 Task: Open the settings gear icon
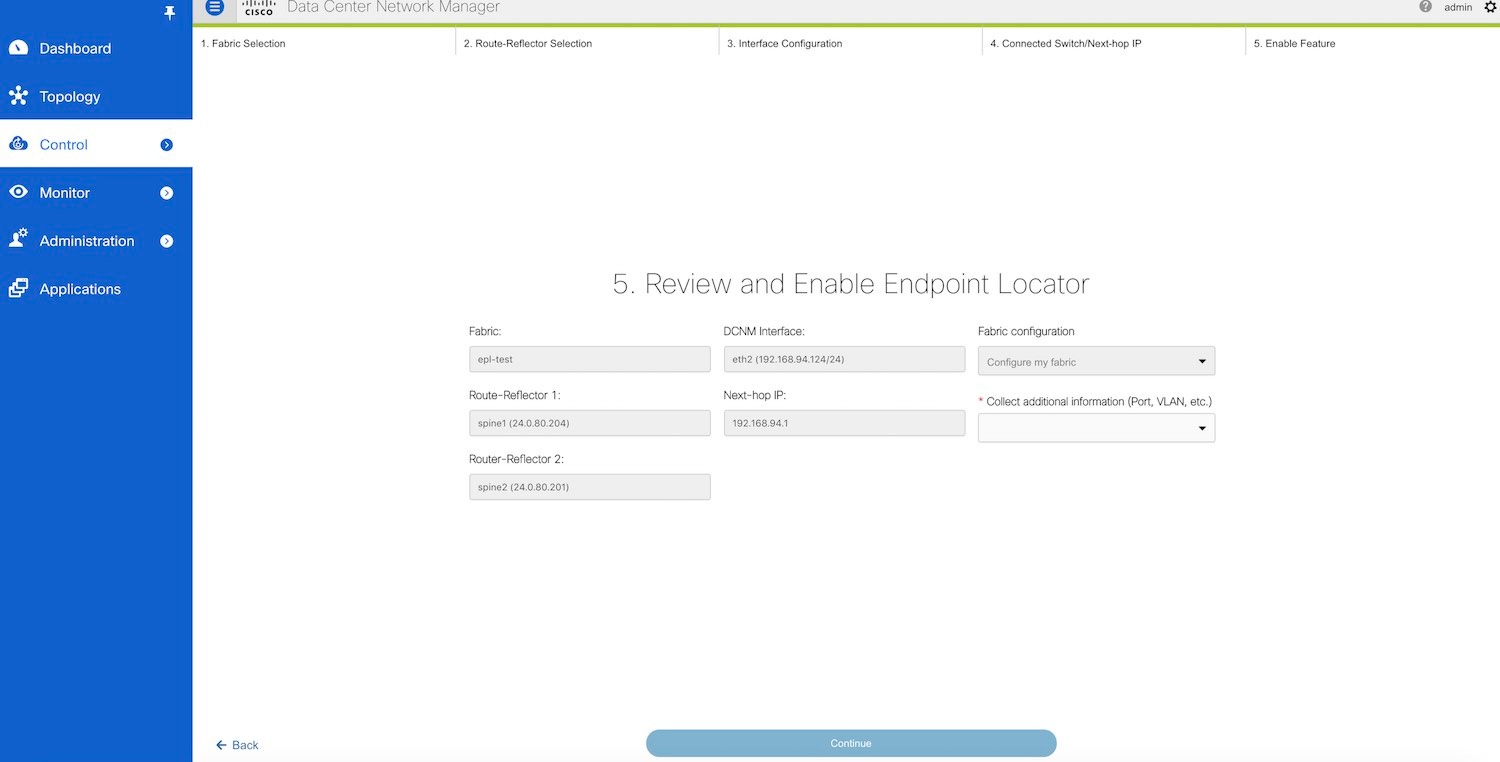point(1489,7)
